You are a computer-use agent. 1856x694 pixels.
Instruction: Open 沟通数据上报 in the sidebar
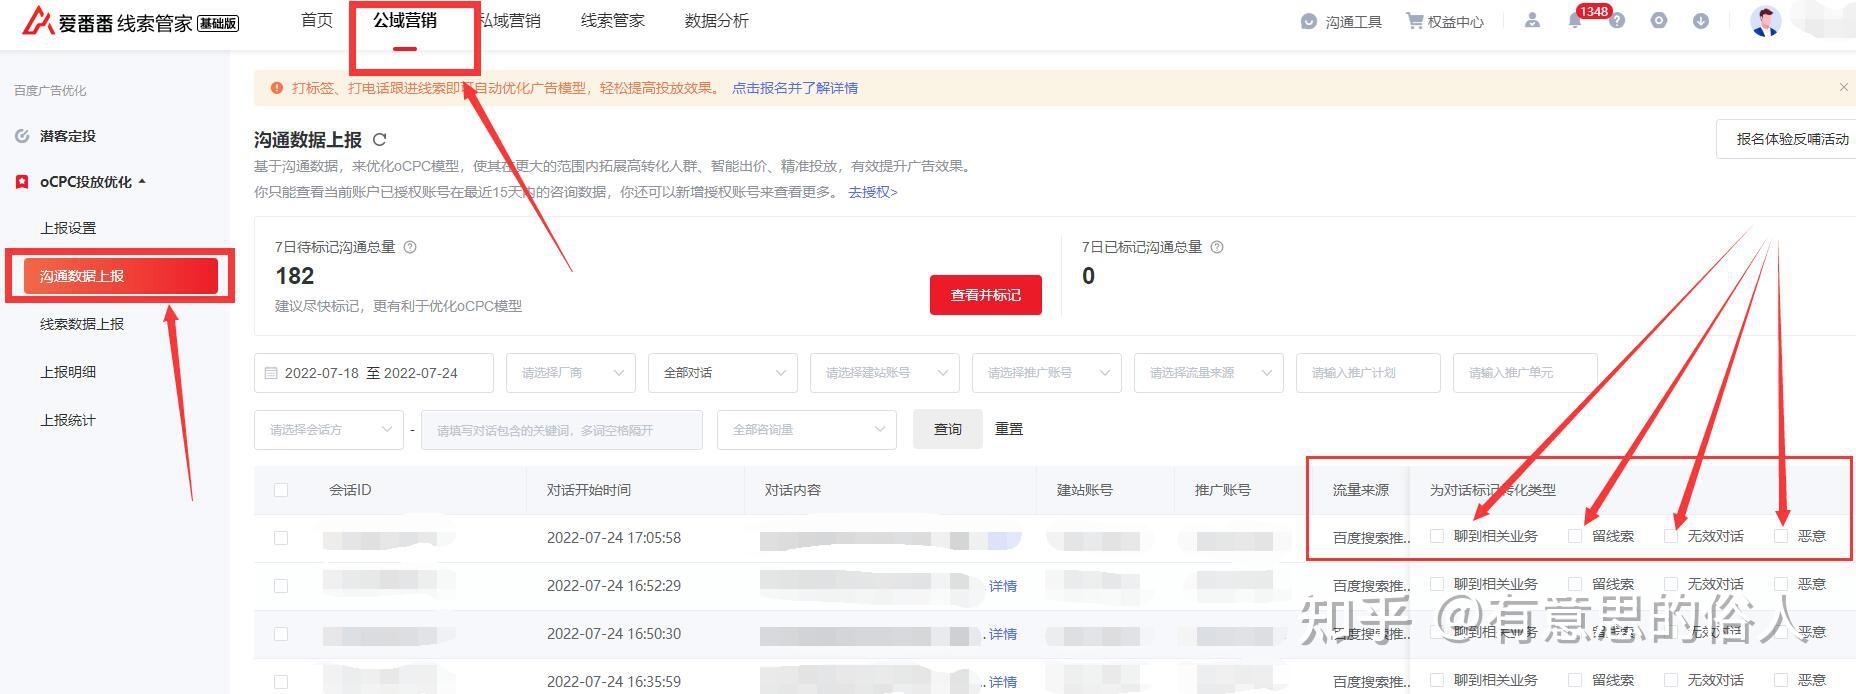(121, 276)
